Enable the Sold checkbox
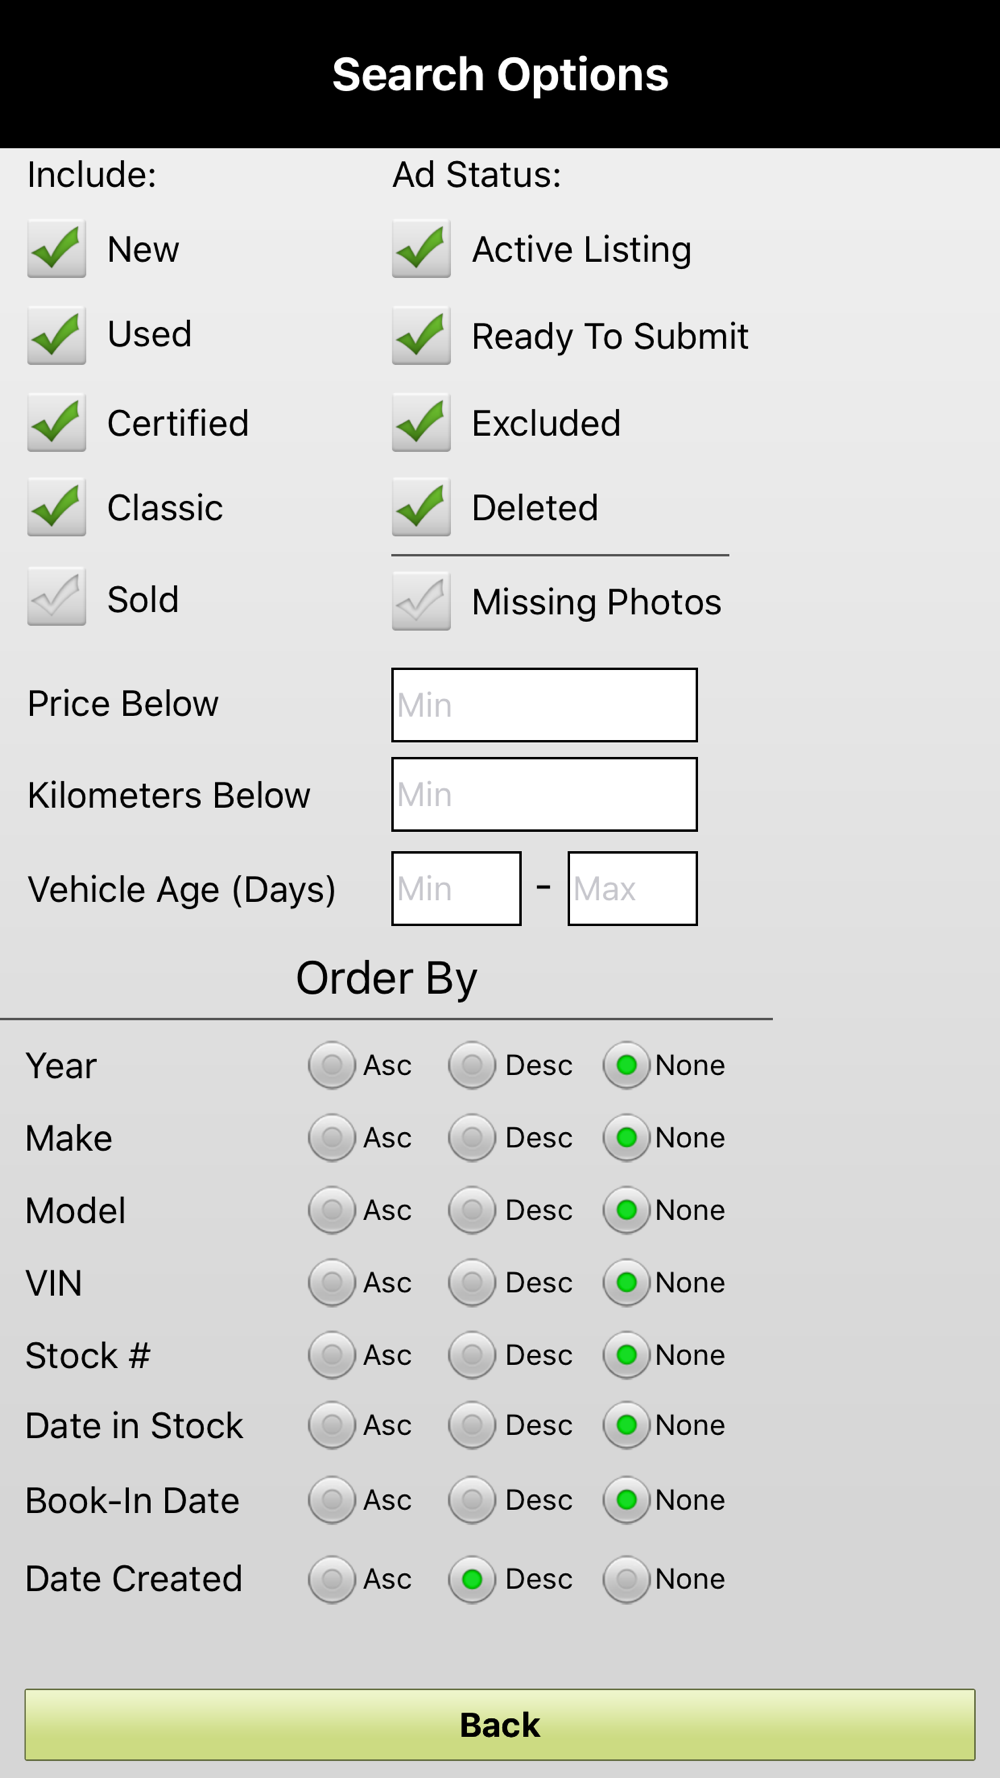The width and height of the screenshot is (1000, 1778). point(56,599)
